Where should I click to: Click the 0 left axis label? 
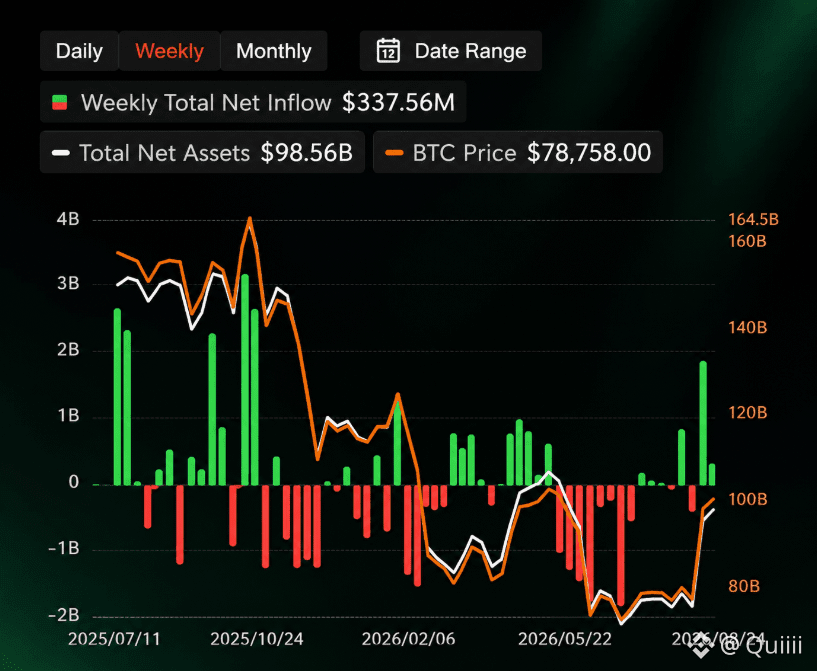click(74, 482)
